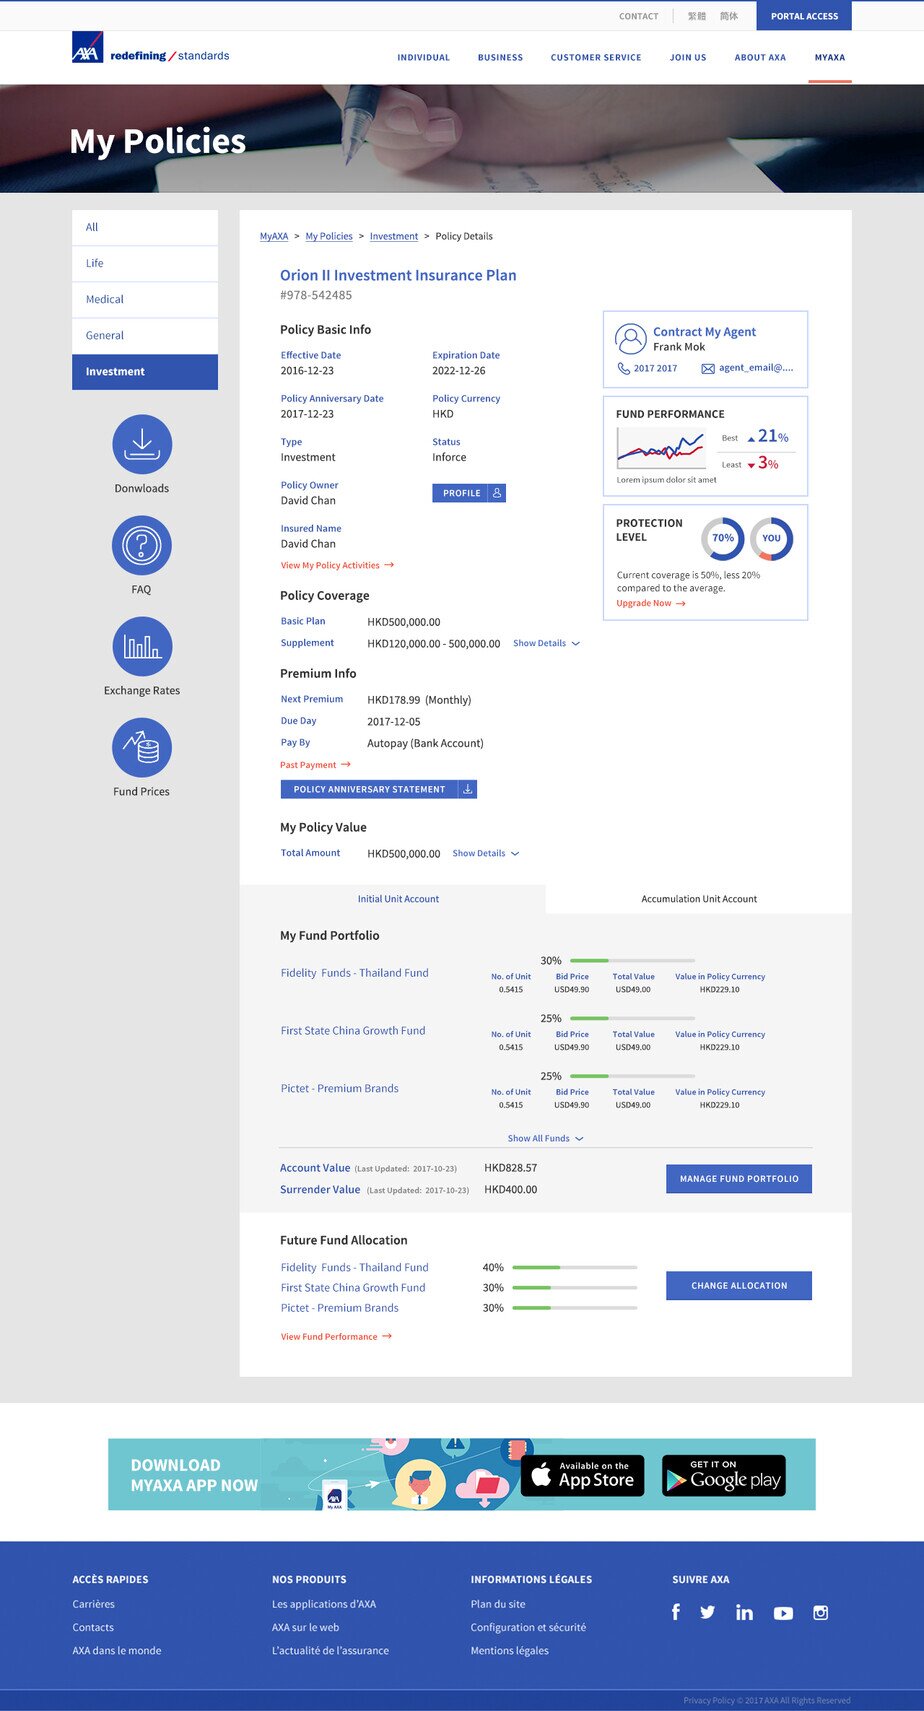
Task: Select the General policies category
Action: (x=145, y=335)
